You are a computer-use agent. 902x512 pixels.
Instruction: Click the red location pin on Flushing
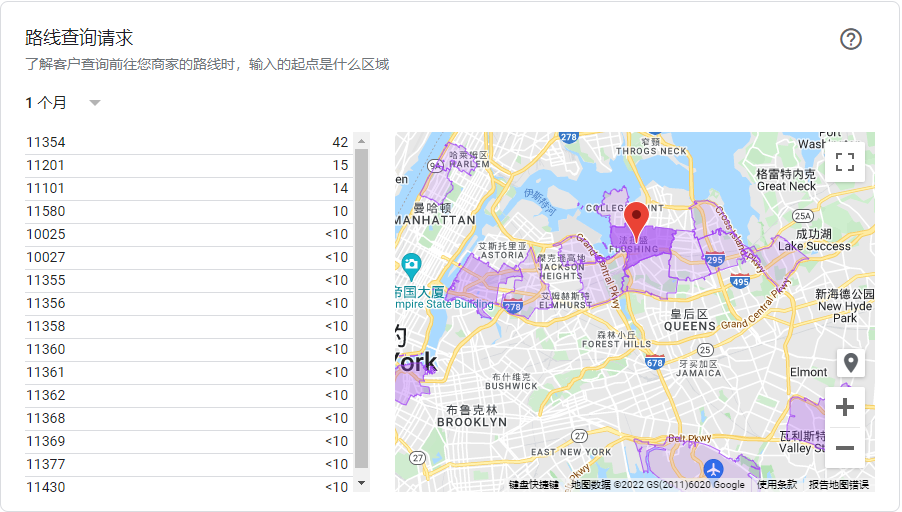636,221
